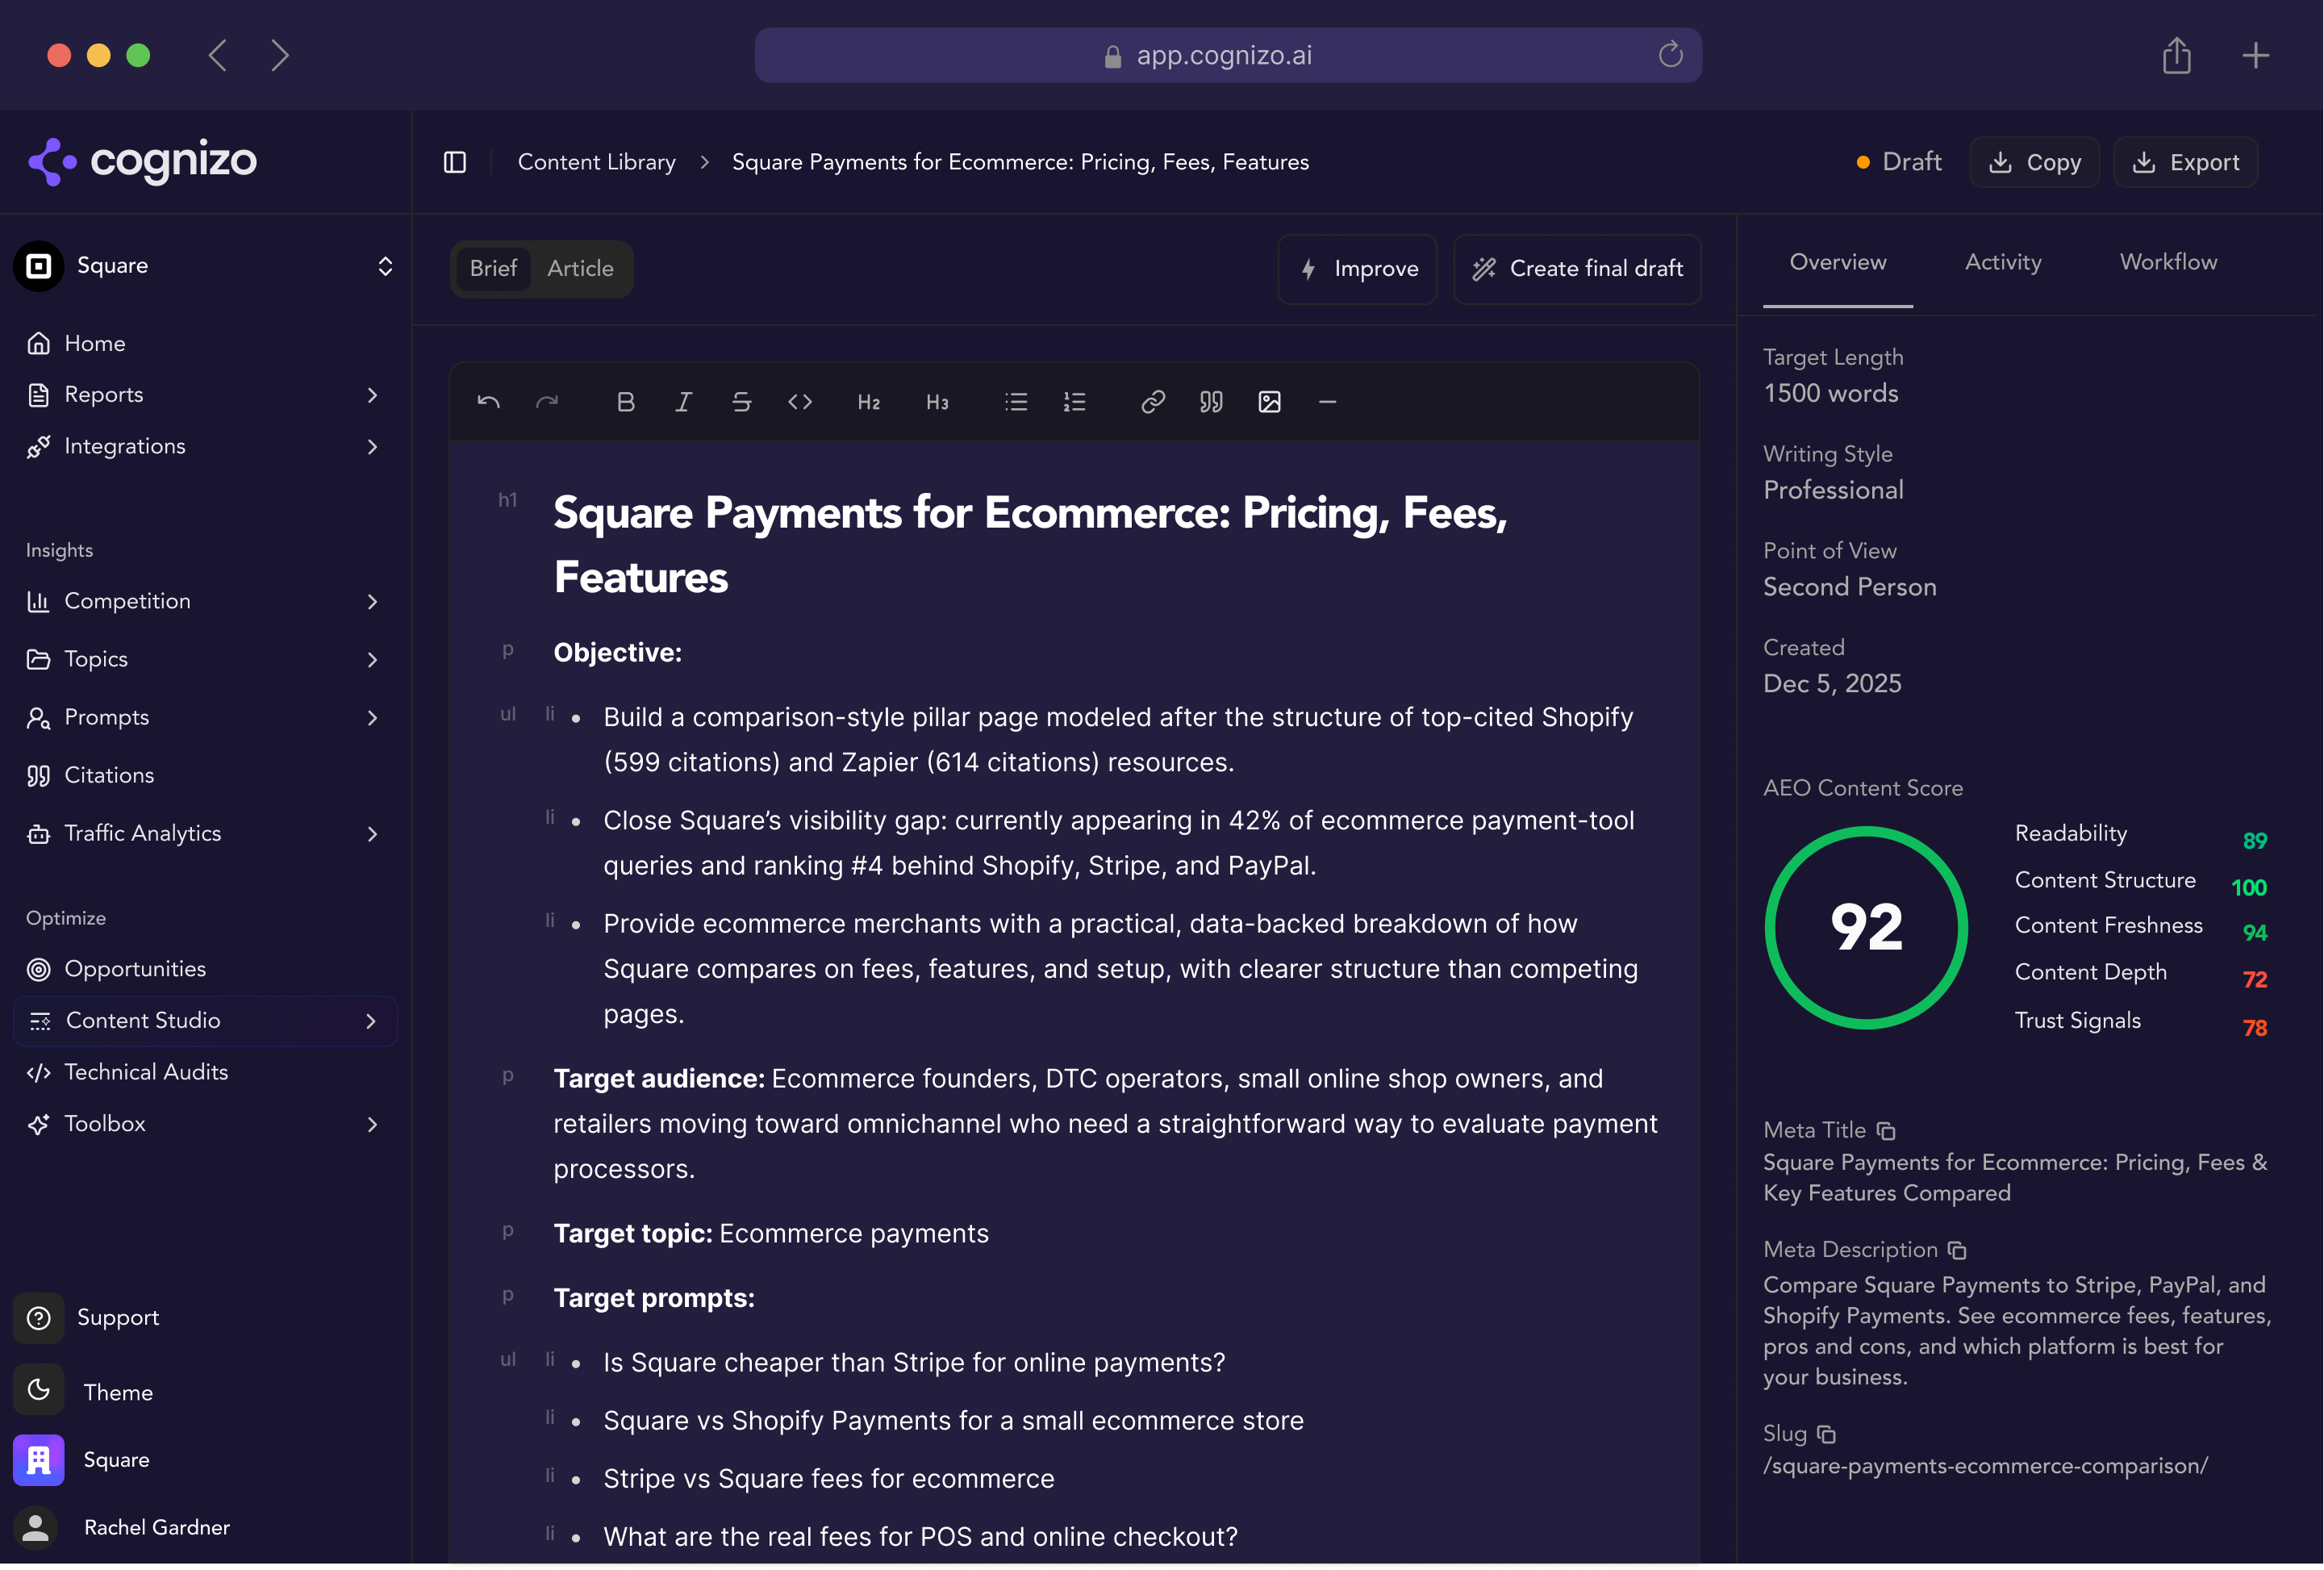
Task: Click the Create final draft button
Action: (x=1577, y=268)
